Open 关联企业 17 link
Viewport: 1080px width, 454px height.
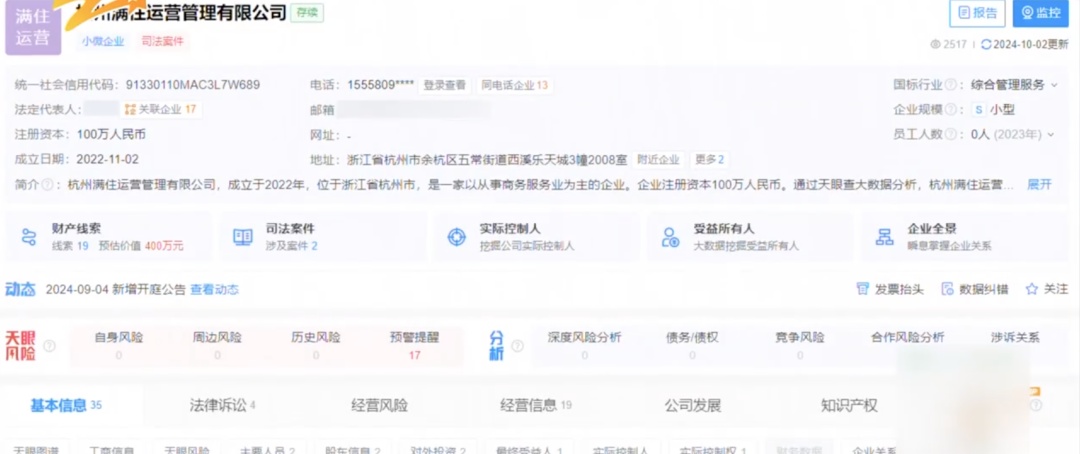(161, 110)
